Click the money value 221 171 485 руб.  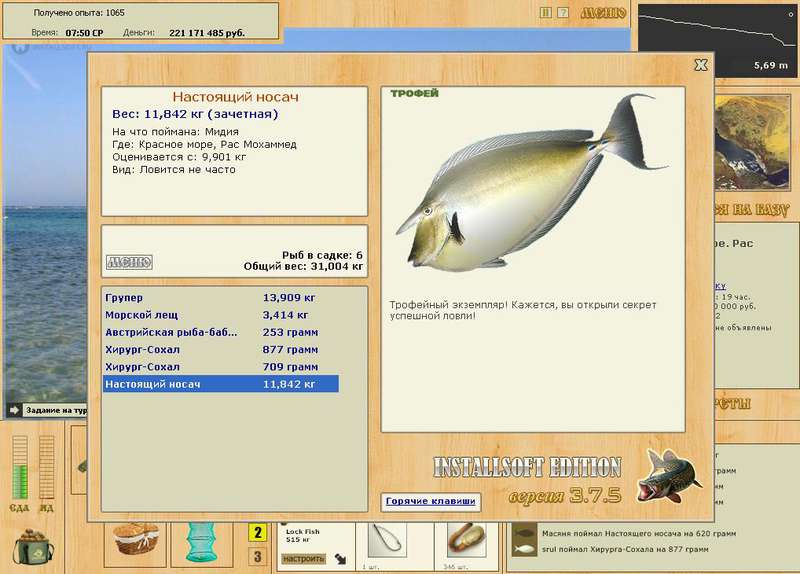pyautogui.click(x=207, y=33)
